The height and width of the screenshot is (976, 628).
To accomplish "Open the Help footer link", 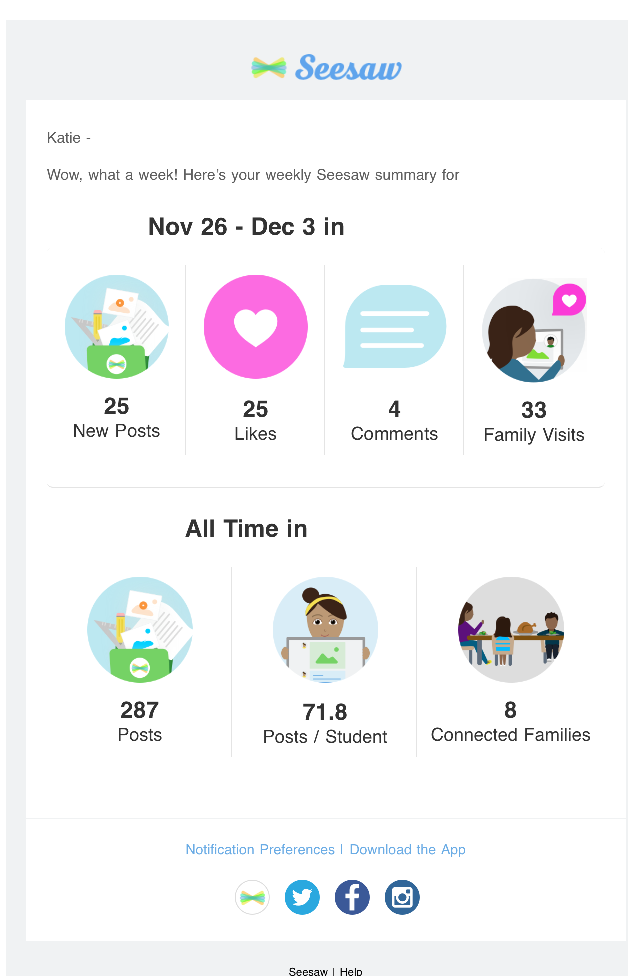I will click(351, 971).
